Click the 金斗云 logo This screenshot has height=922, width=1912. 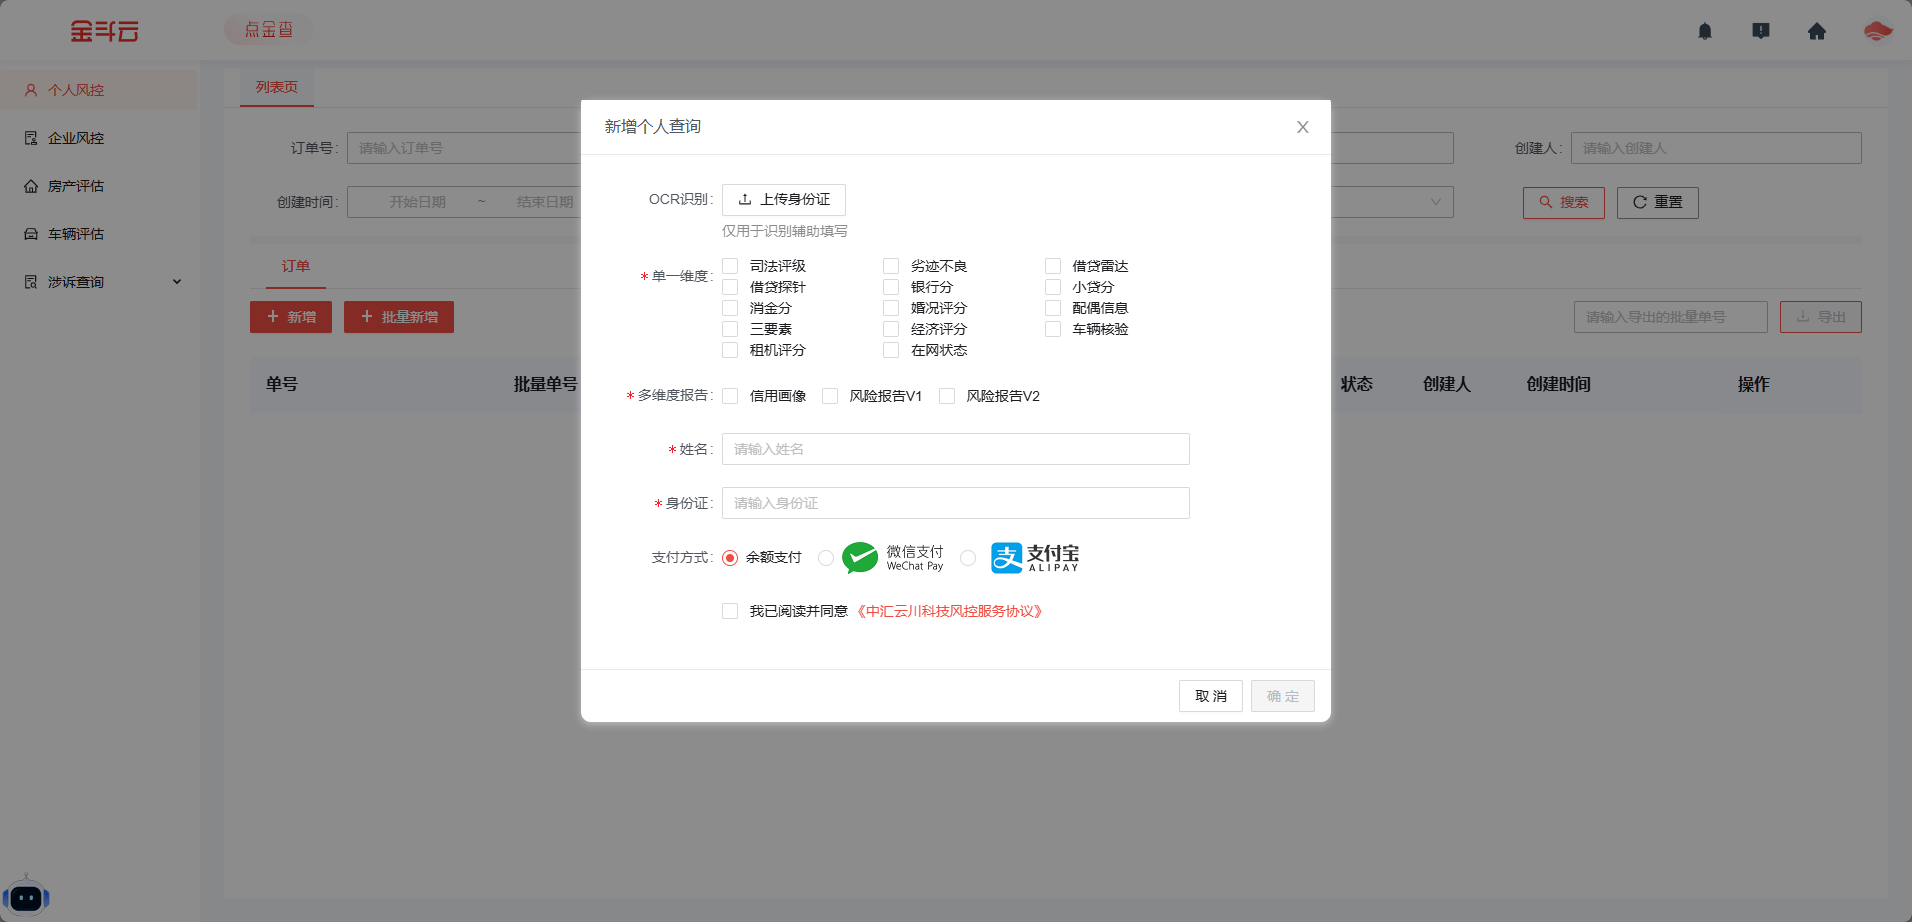104,31
